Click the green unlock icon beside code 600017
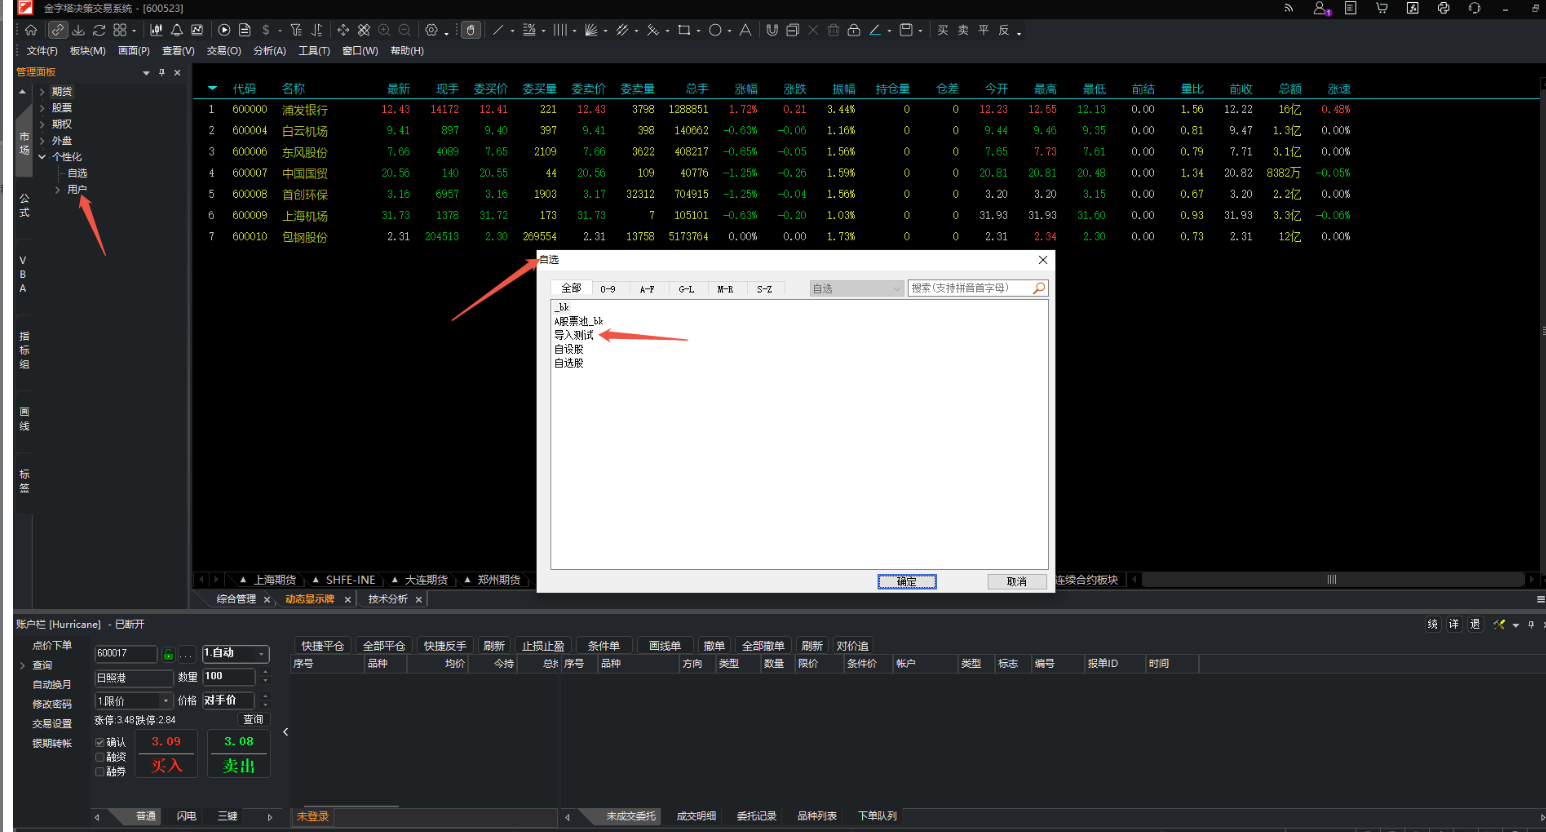The height and width of the screenshot is (832, 1546). pos(168,655)
